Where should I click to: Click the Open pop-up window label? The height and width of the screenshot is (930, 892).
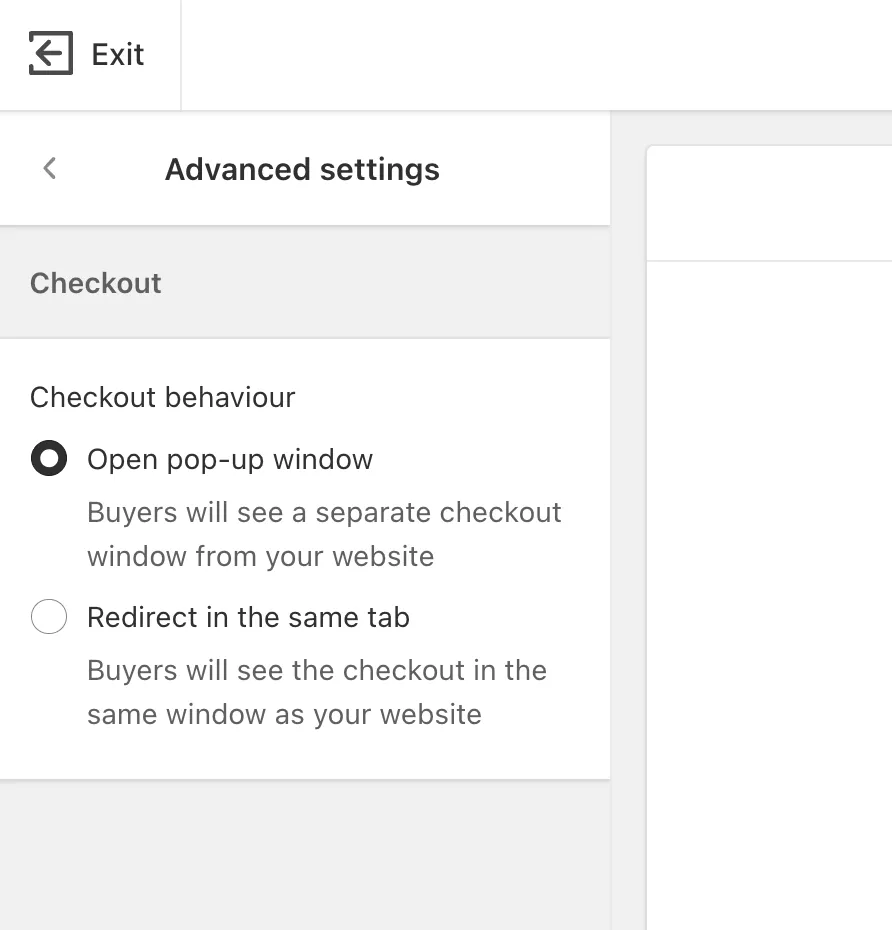pyautogui.click(x=230, y=459)
